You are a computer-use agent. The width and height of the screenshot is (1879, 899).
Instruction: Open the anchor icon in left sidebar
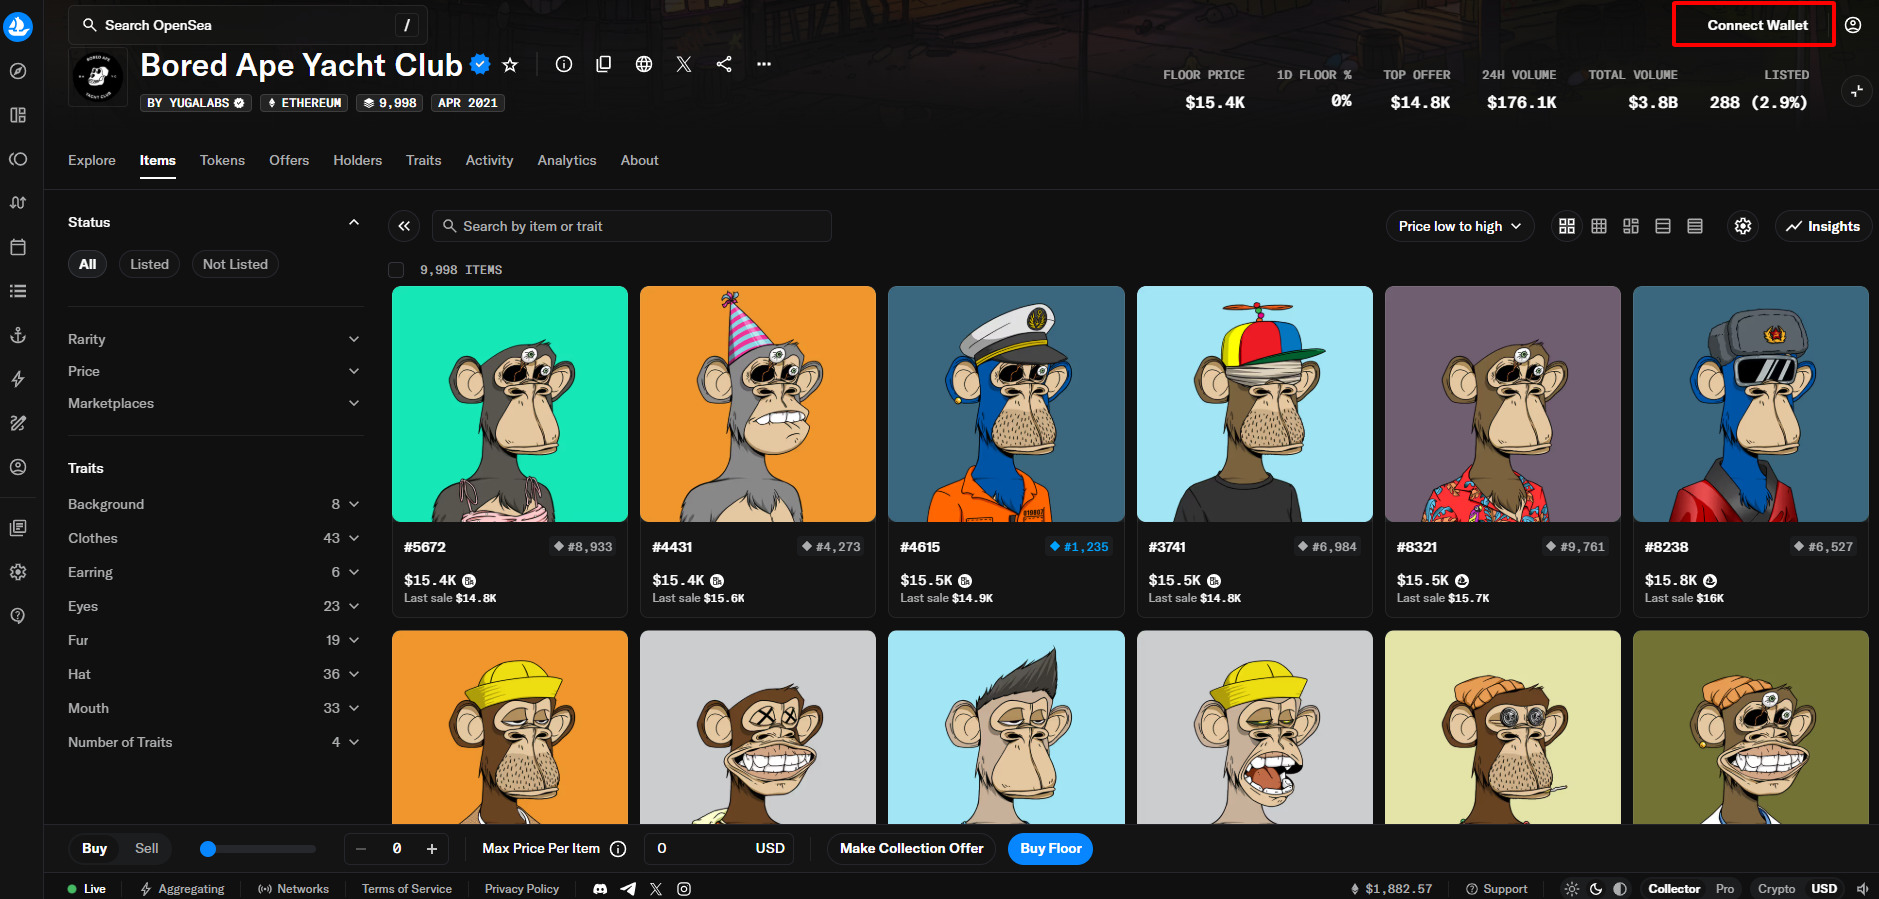click(18, 335)
